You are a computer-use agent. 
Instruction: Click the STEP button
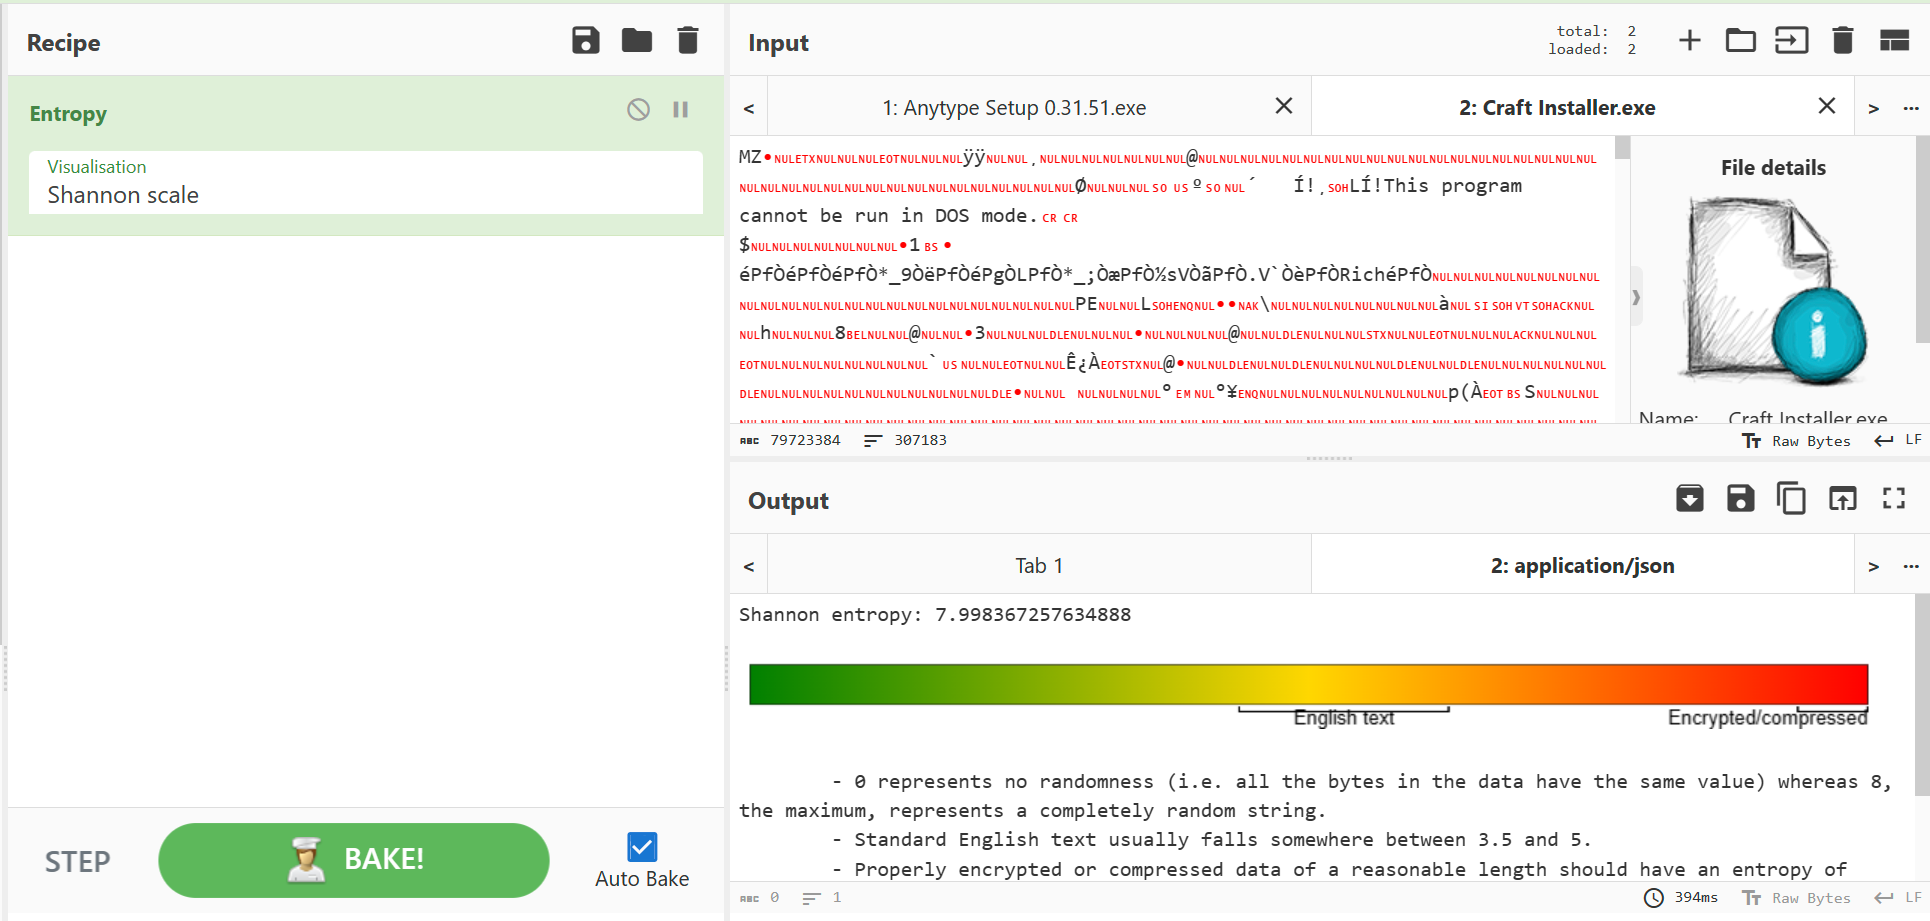click(78, 862)
